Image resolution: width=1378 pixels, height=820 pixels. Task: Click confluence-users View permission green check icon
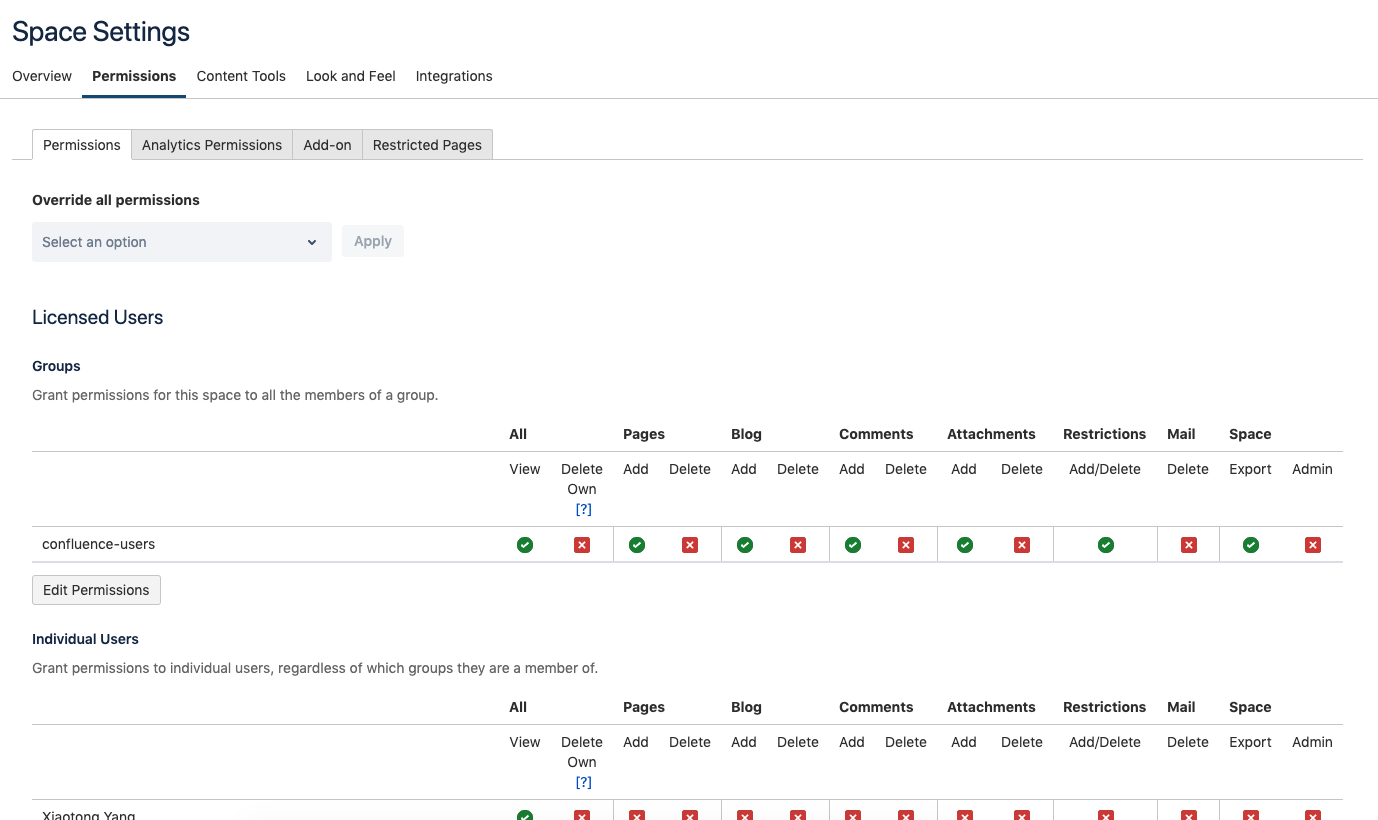[525, 545]
